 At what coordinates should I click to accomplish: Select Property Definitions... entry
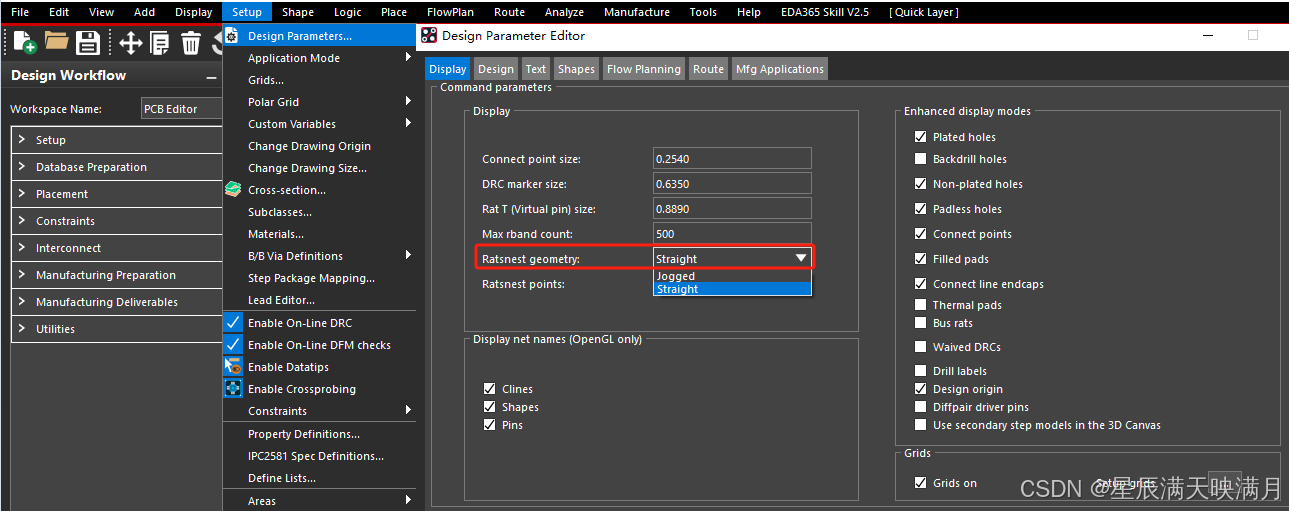[319, 434]
